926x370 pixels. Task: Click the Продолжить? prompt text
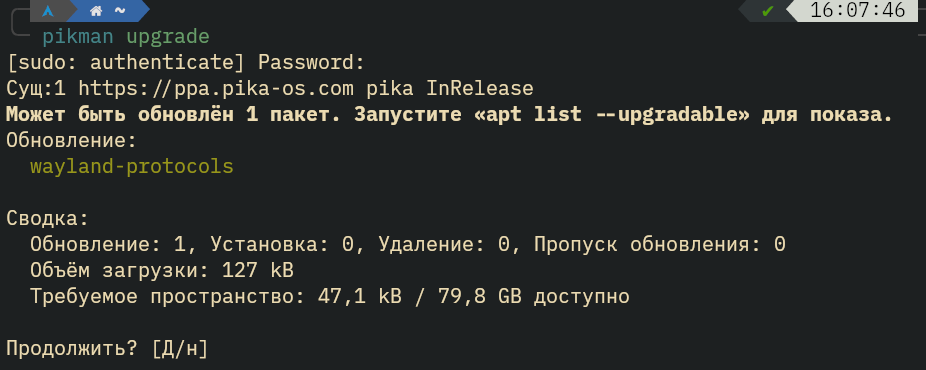tap(73, 348)
